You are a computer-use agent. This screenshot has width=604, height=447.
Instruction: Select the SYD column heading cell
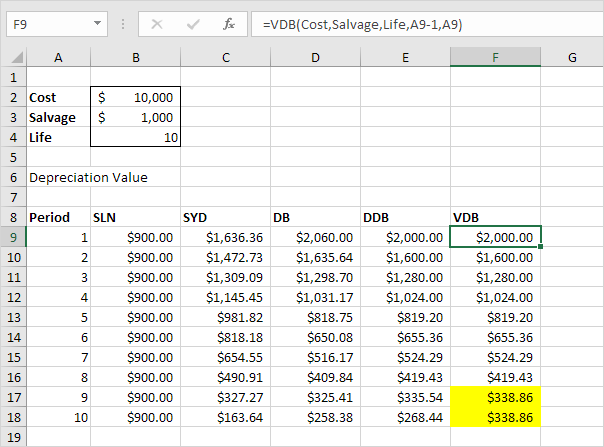pyautogui.click(x=224, y=217)
